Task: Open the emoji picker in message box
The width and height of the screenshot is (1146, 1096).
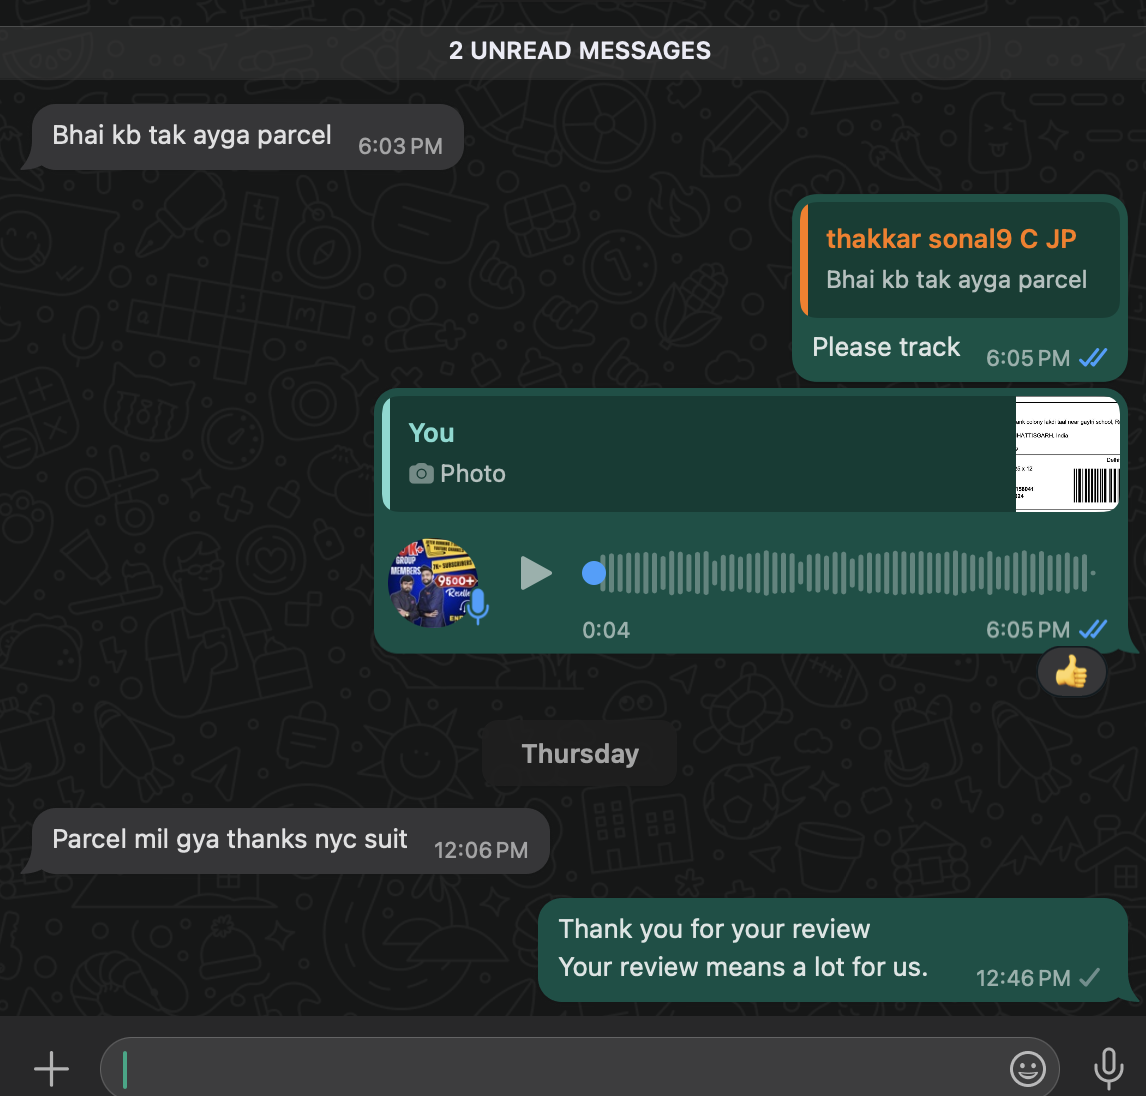Action: [1027, 1069]
